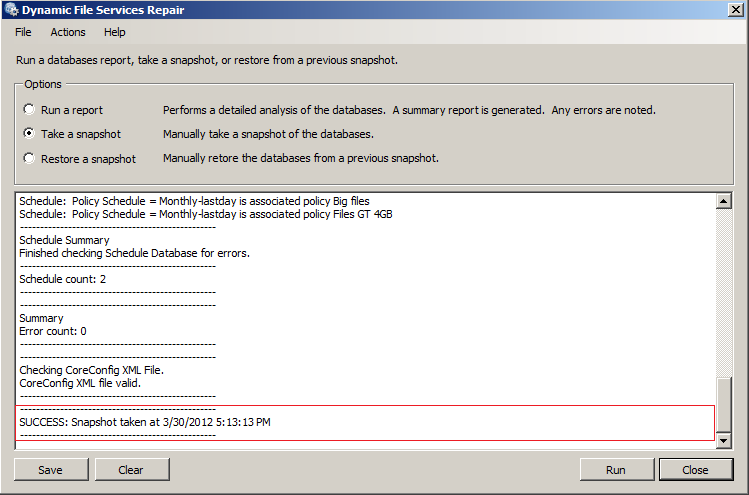The image size is (749, 495).
Task: Close the Repair window
Action: (x=735, y=10)
